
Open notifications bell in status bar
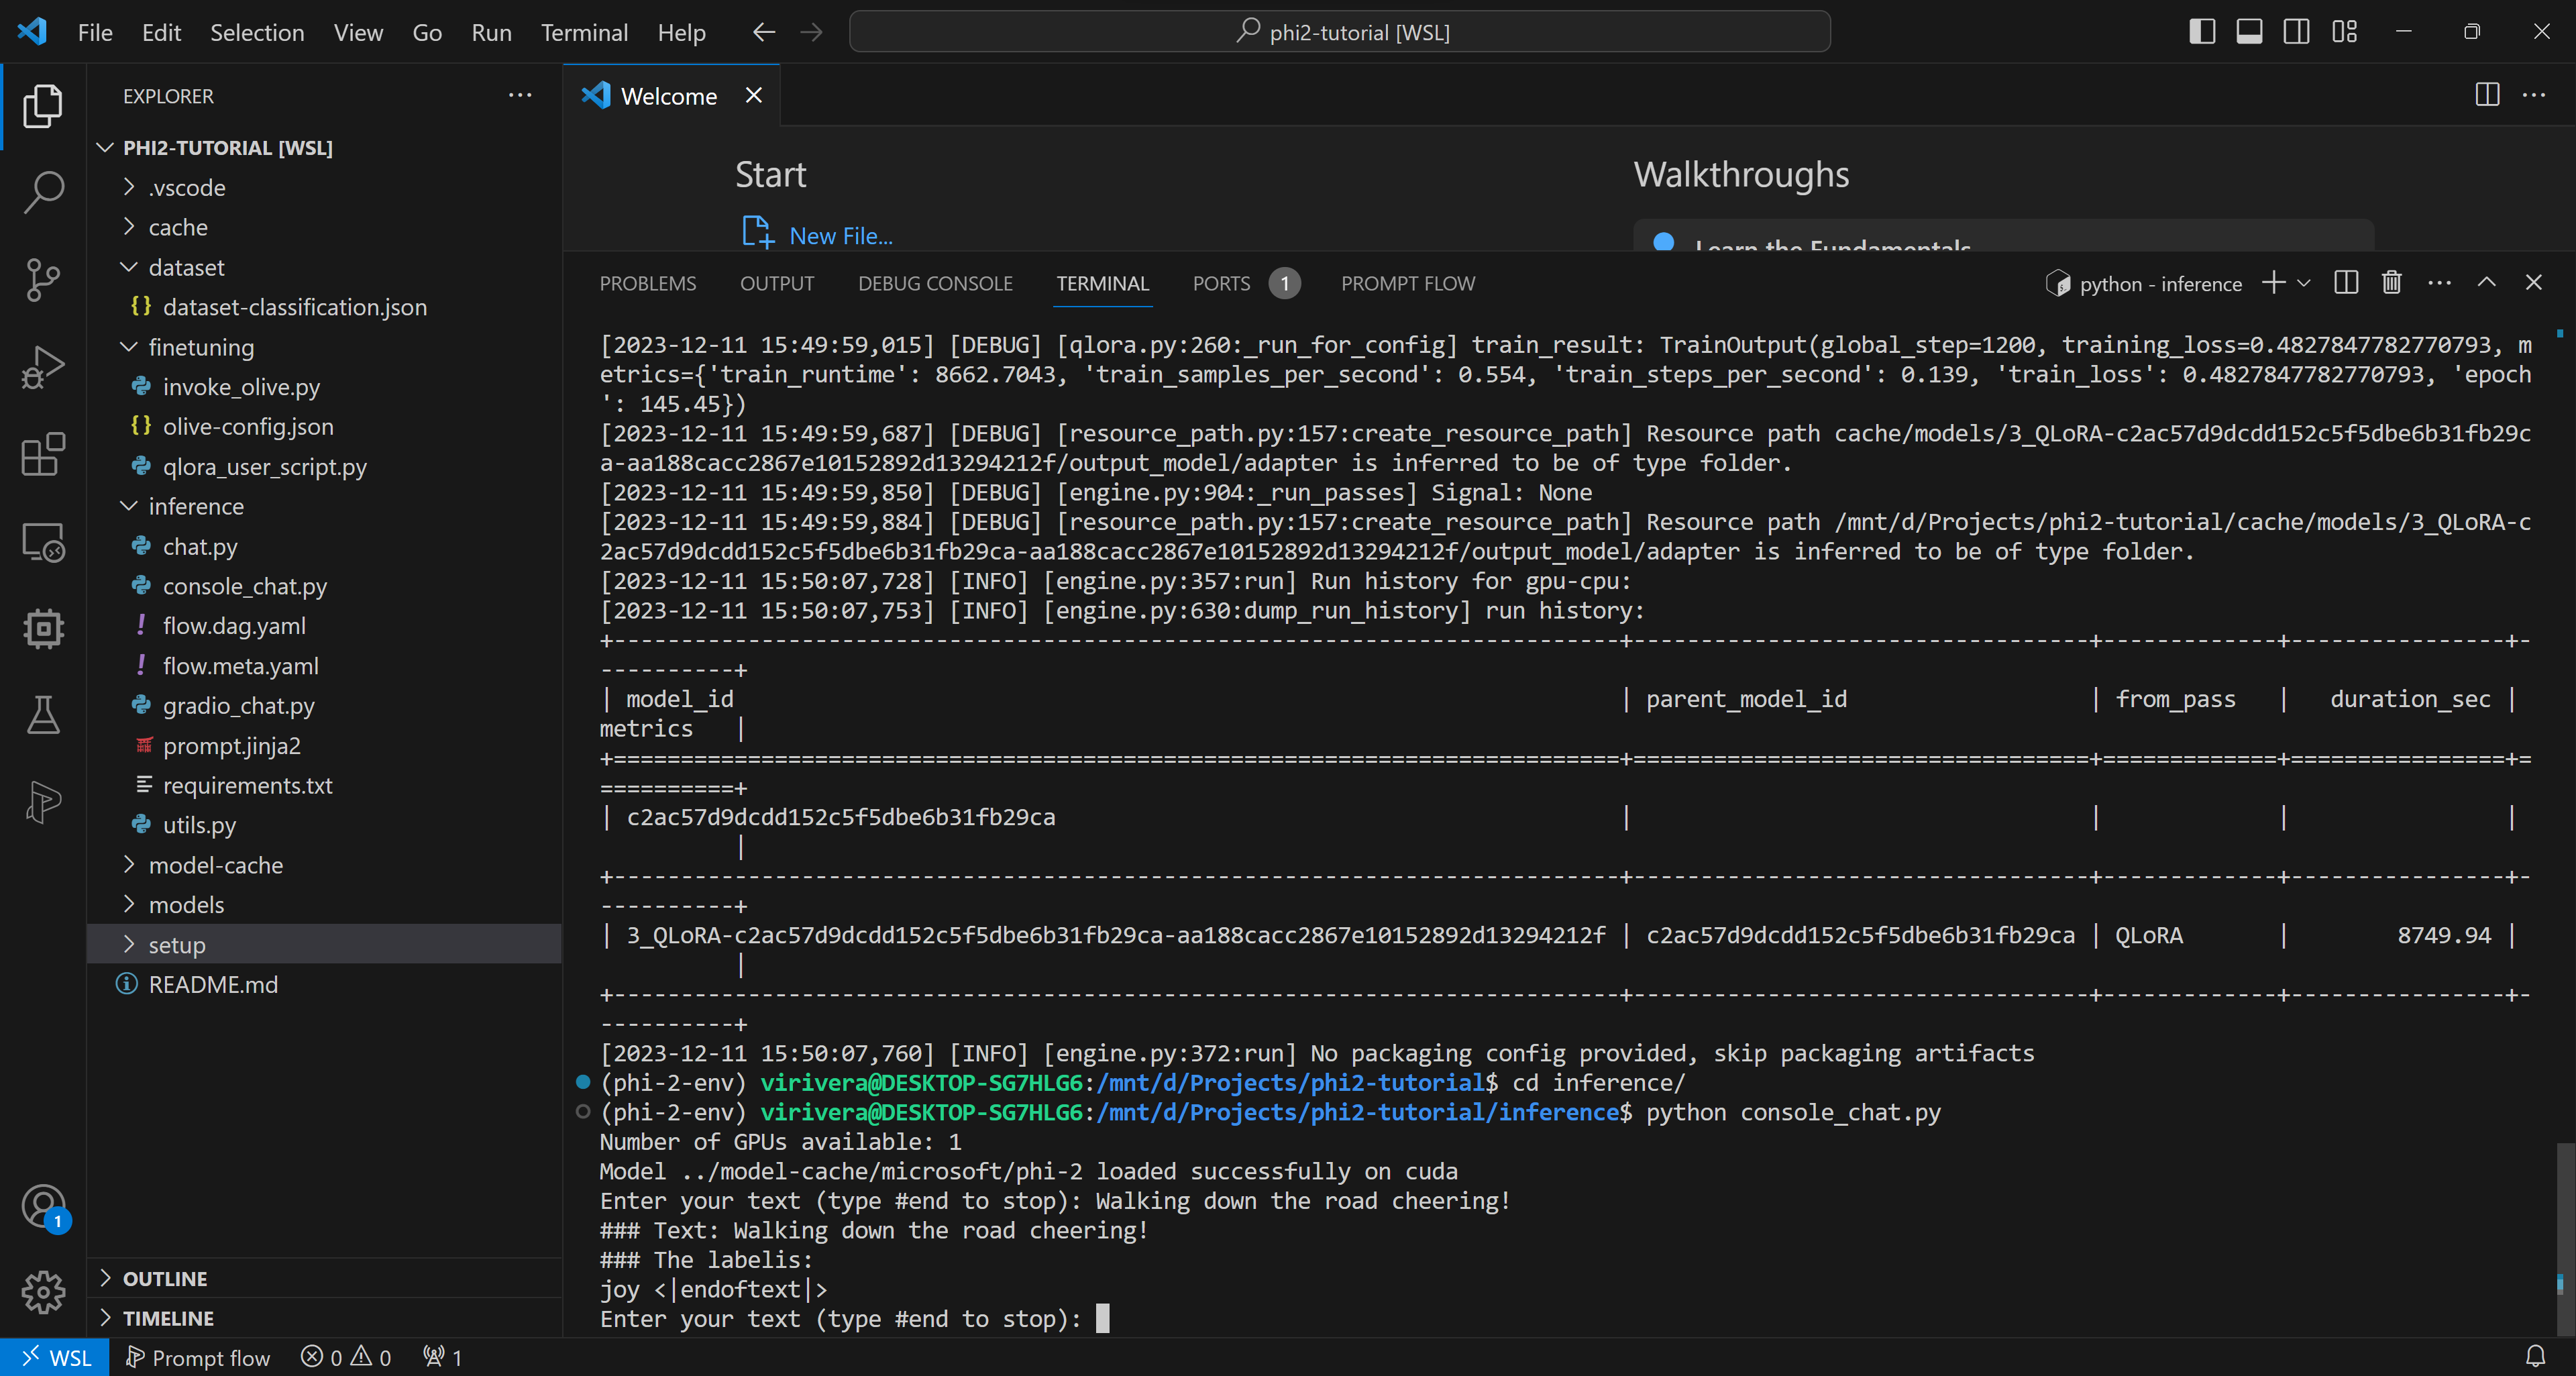[x=2535, y=1357]
